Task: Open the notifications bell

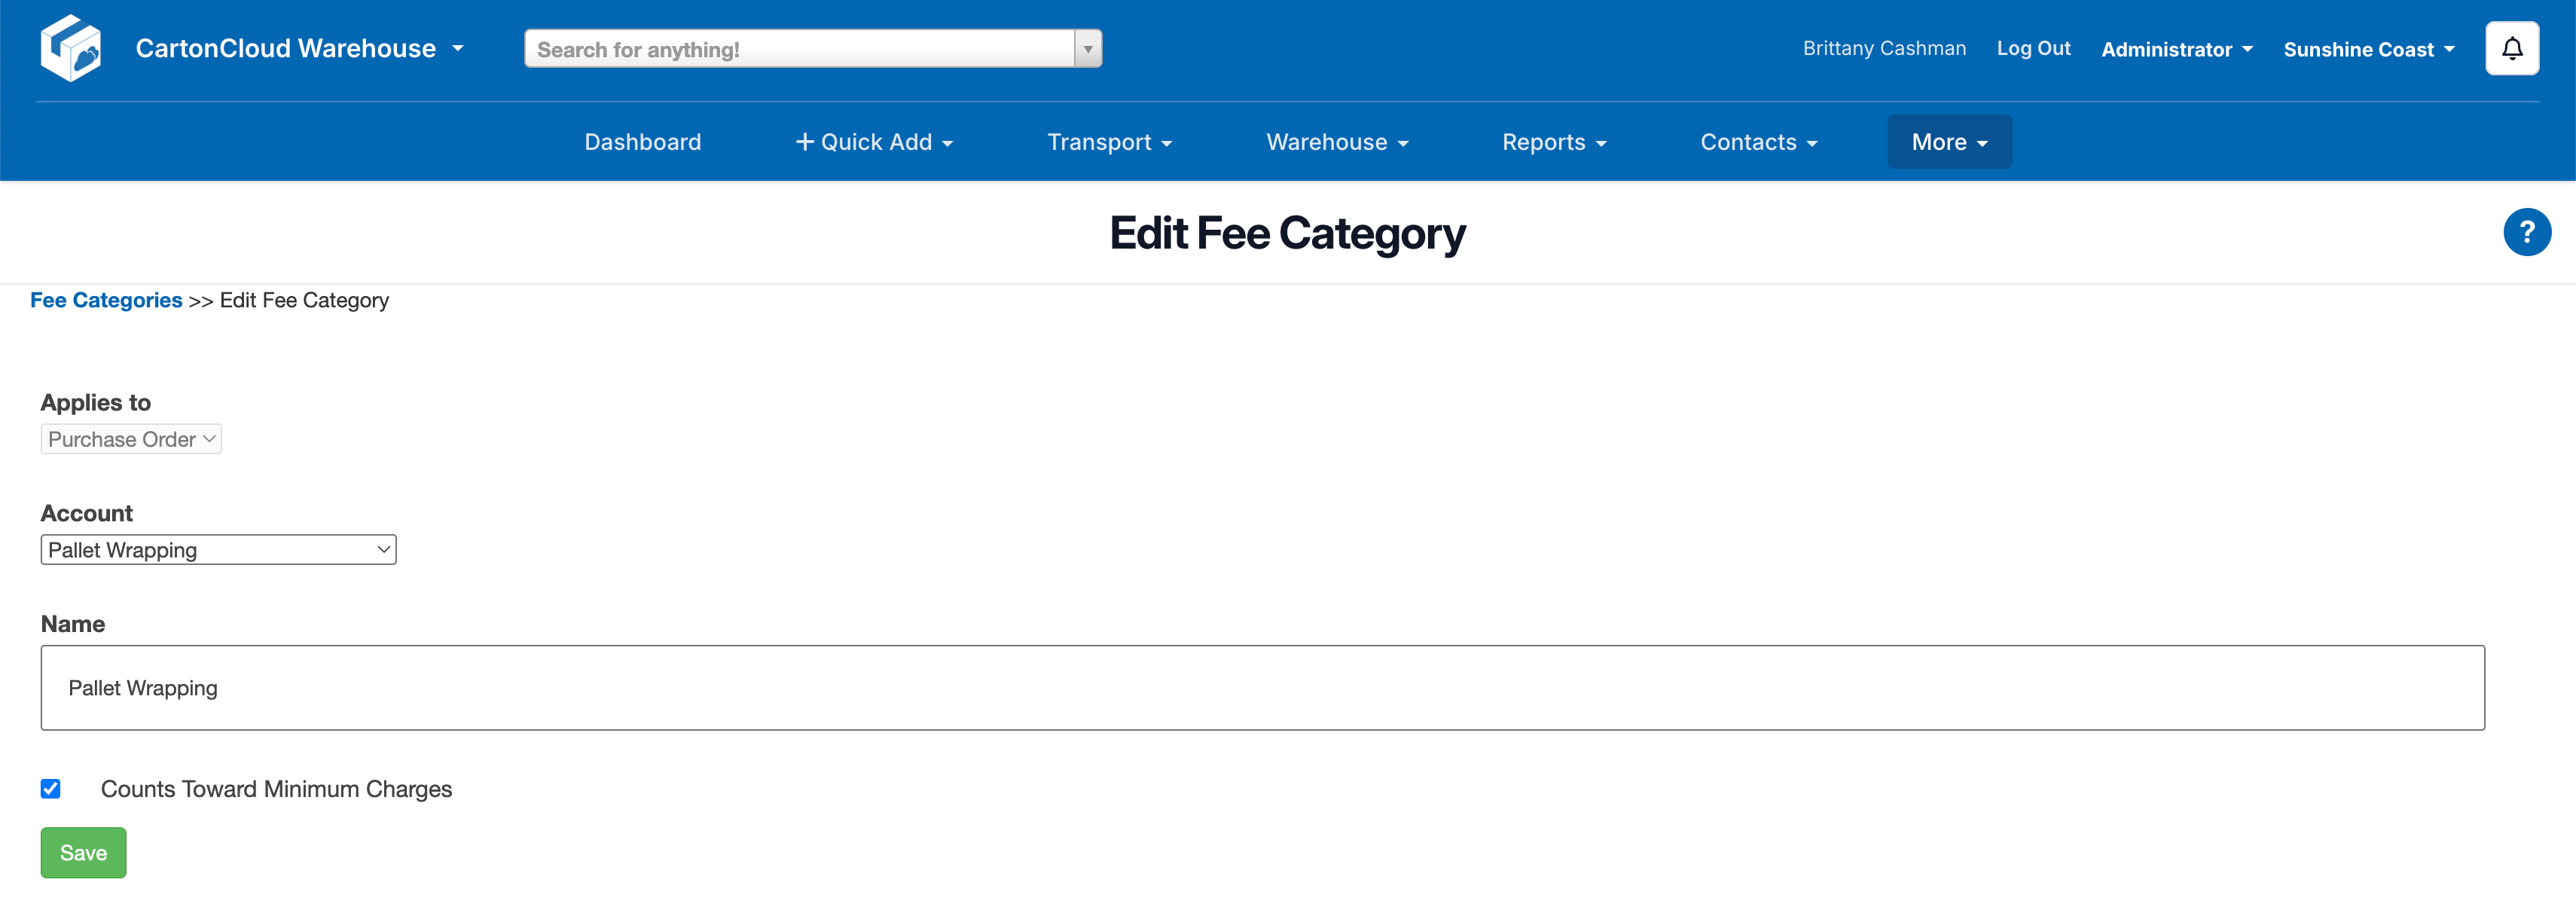Action: point(2512,47)
